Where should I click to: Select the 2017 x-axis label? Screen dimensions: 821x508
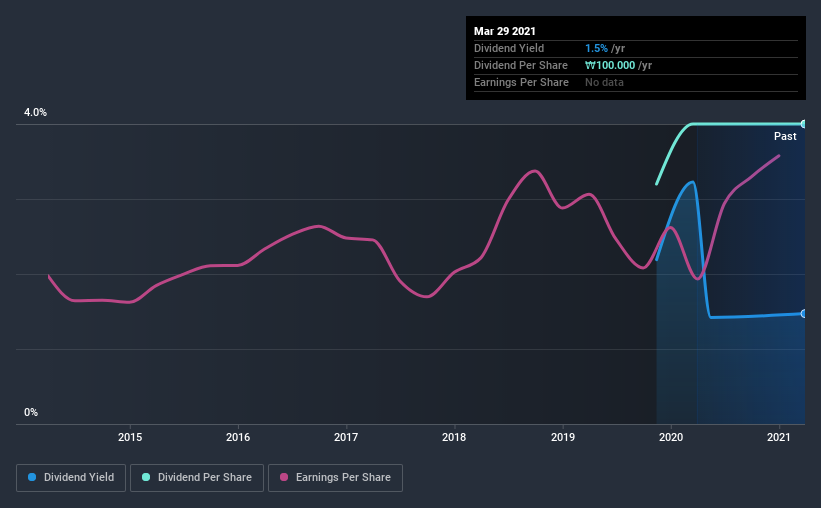tap(346, 437)
